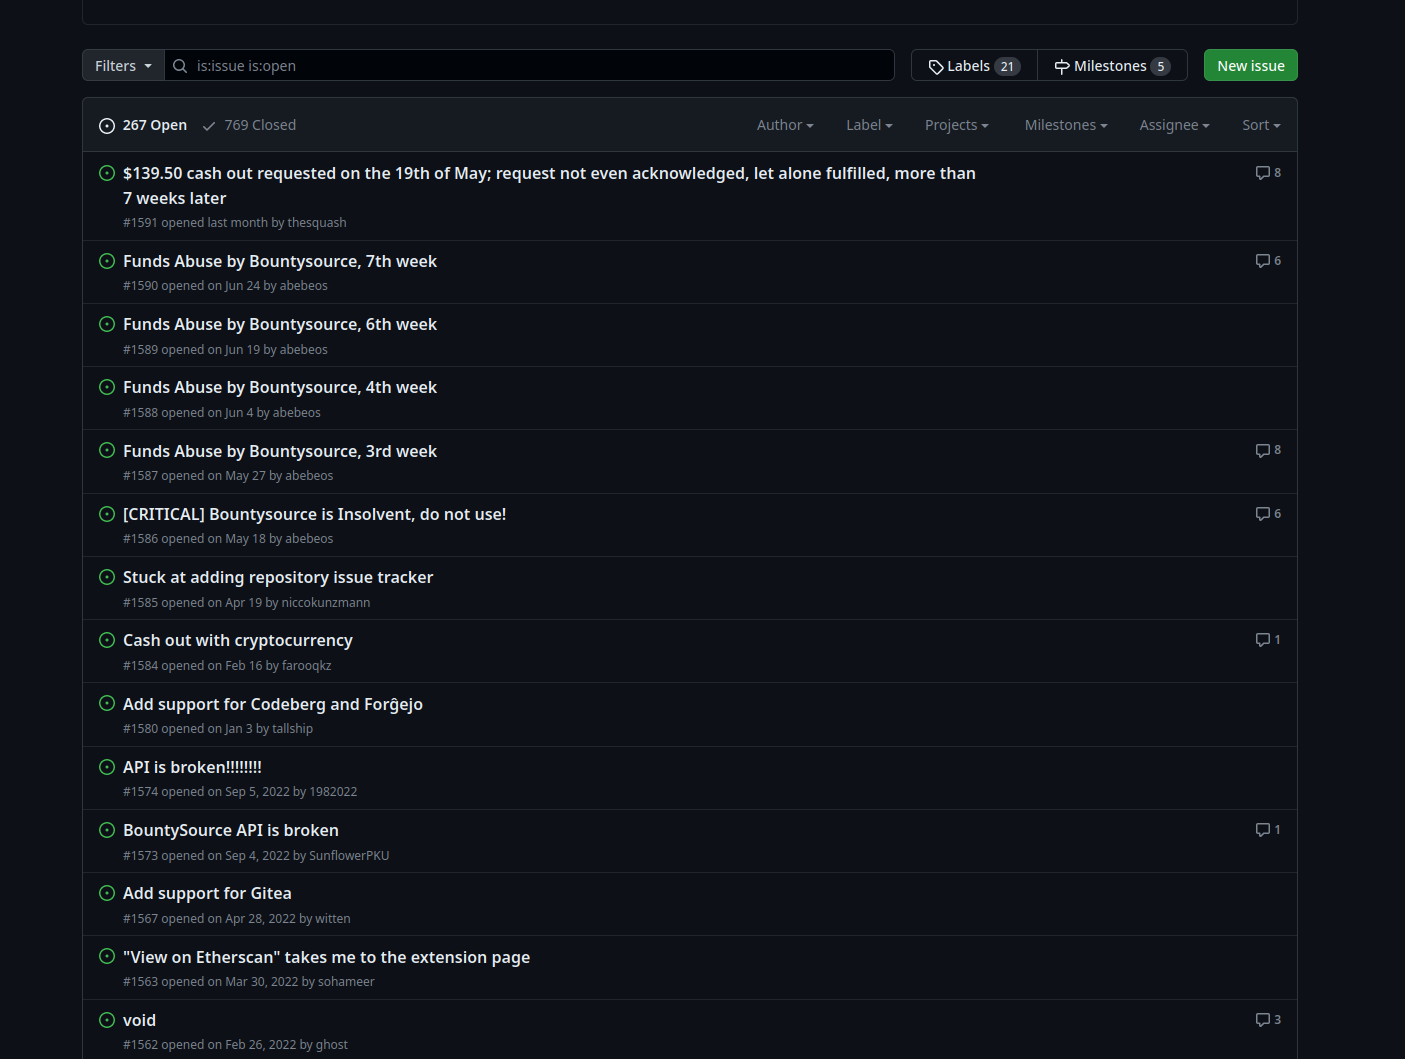The image size is (1405, 1059).
Task: Click the open-issue icon beside API is broken!!!!!!!!
Action: coord(107,767)
